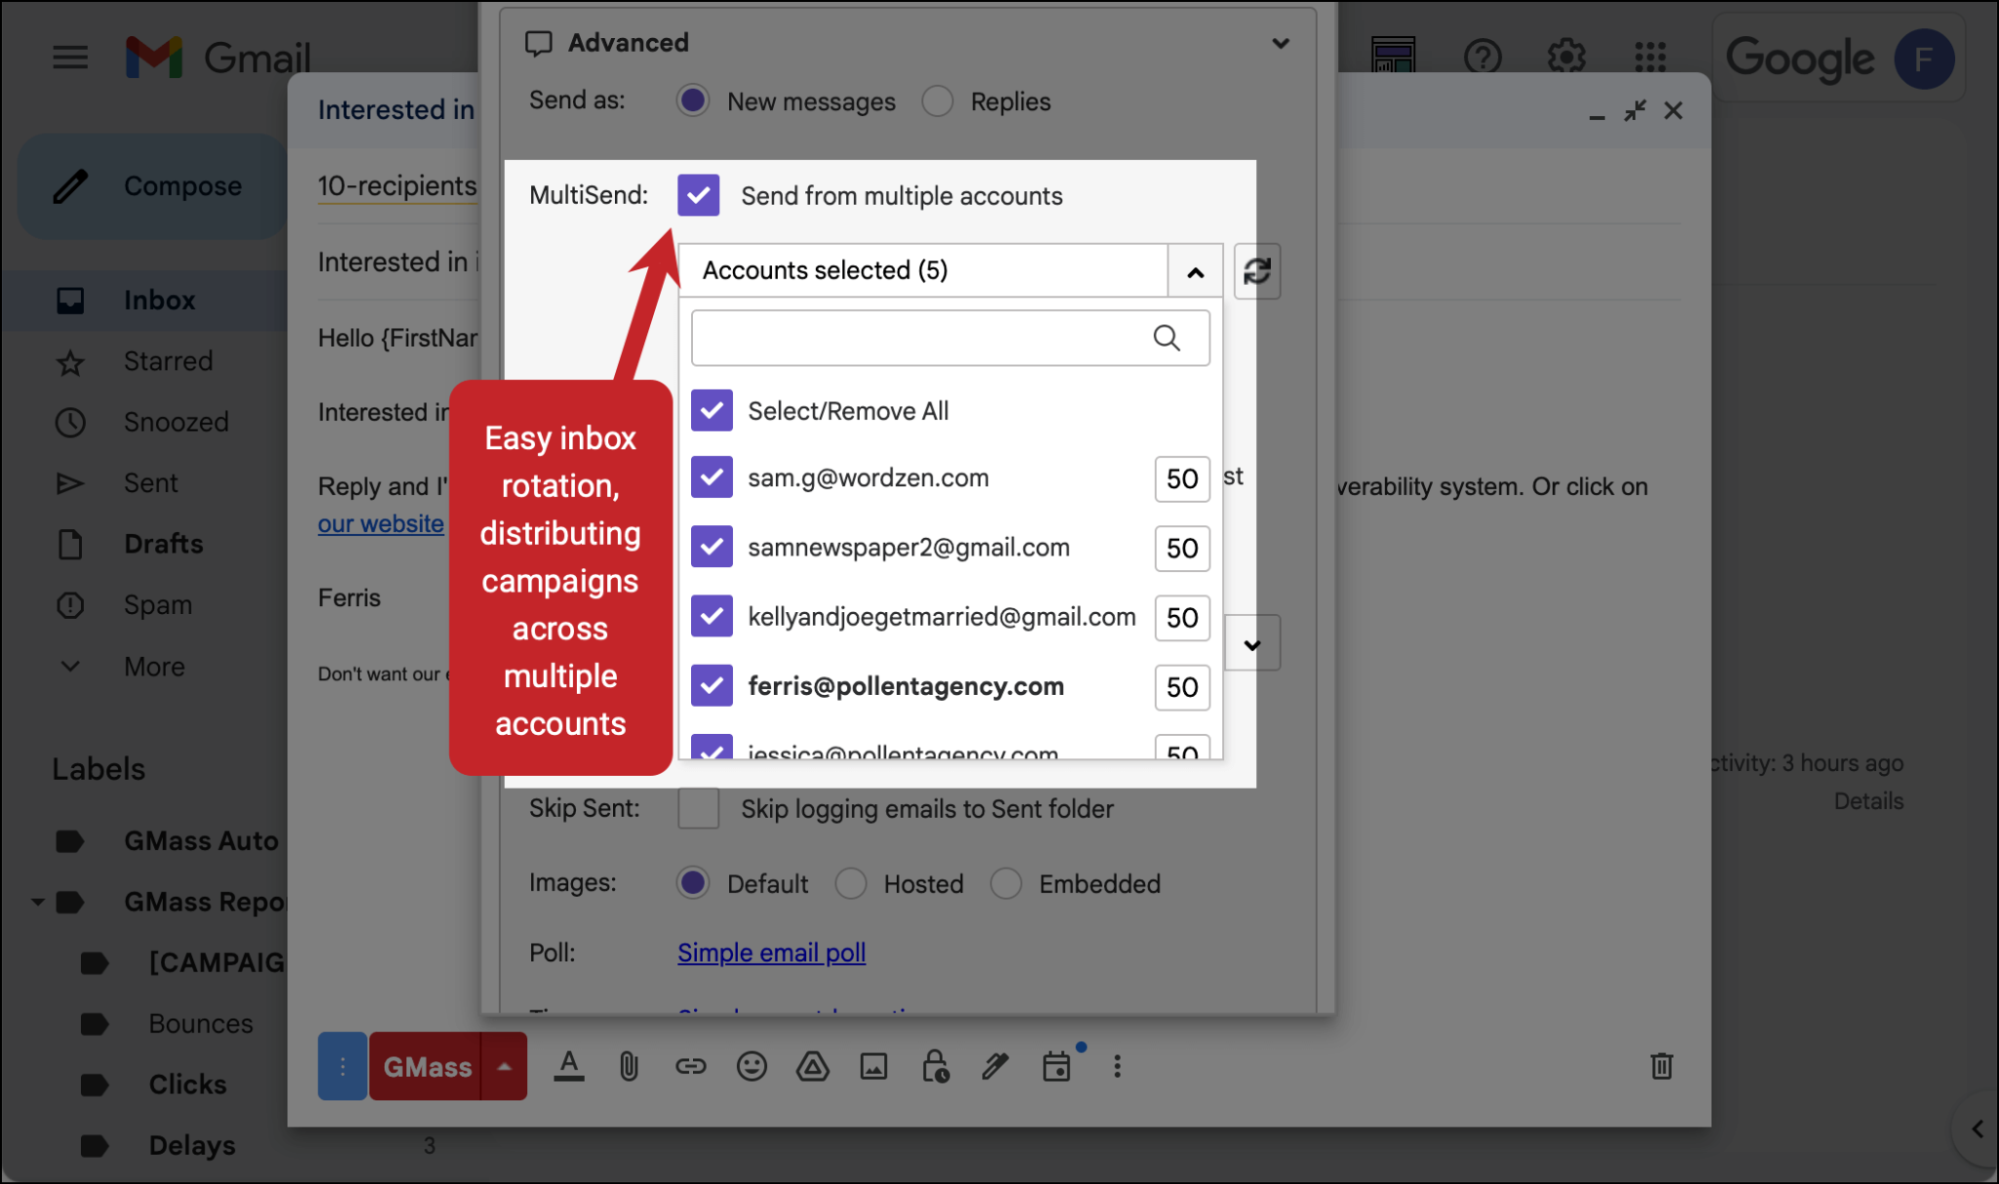Open the dropdown arrow behind the accounts list

[x=1252, y=644]
